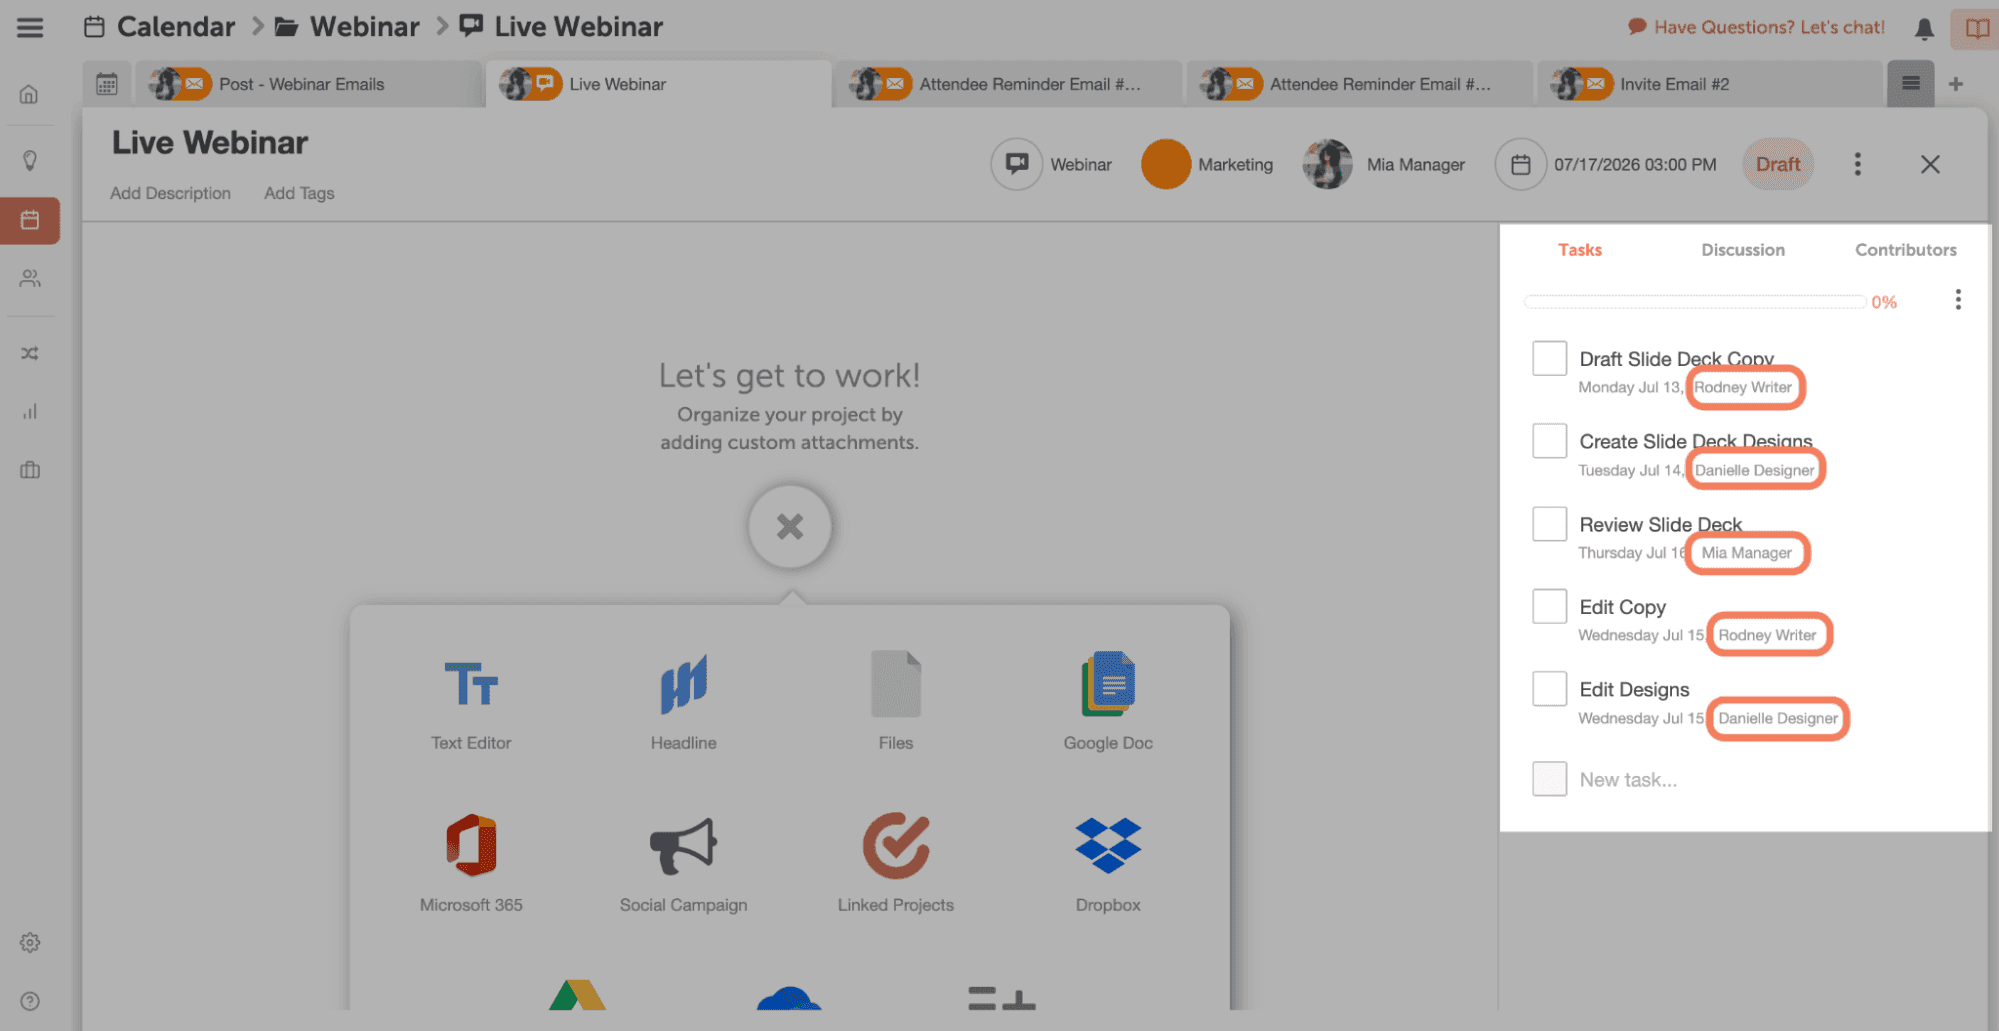Click Add Tags link
Viewport: 1999px width, 1031px height.
pyautogui.click(x=299, y=193)
